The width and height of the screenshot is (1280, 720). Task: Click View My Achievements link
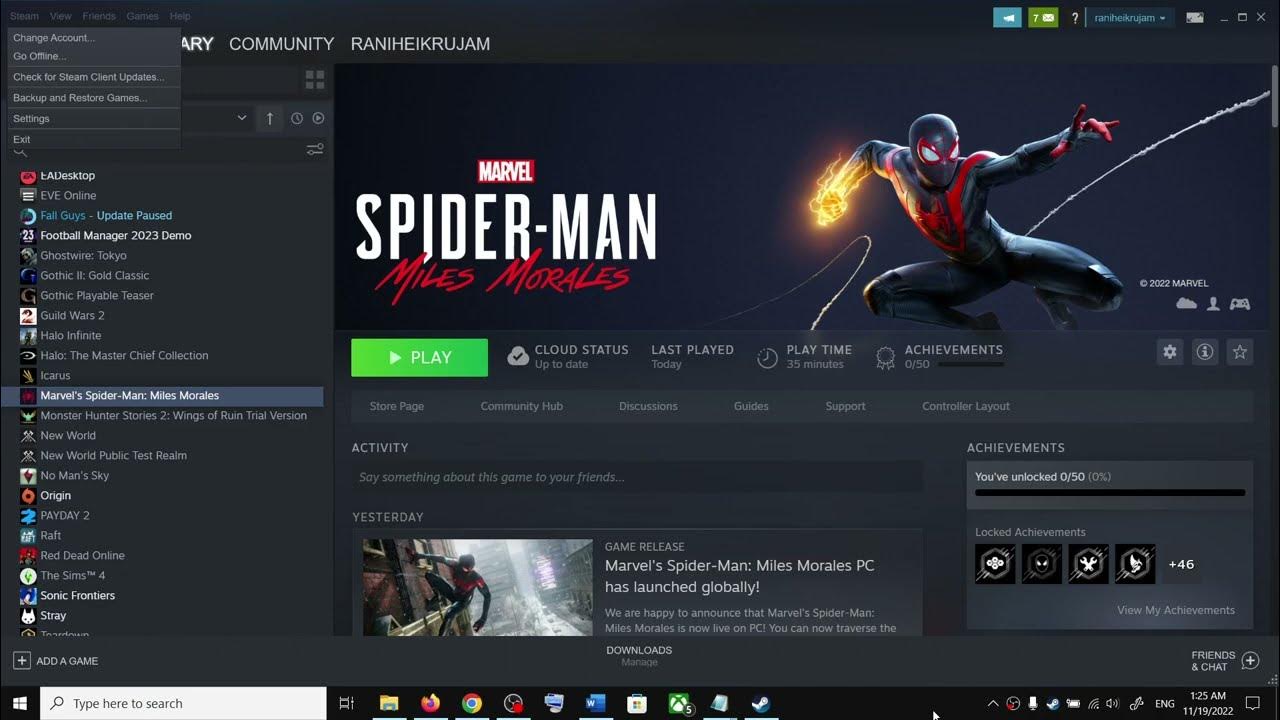(x=1176, y=610)
